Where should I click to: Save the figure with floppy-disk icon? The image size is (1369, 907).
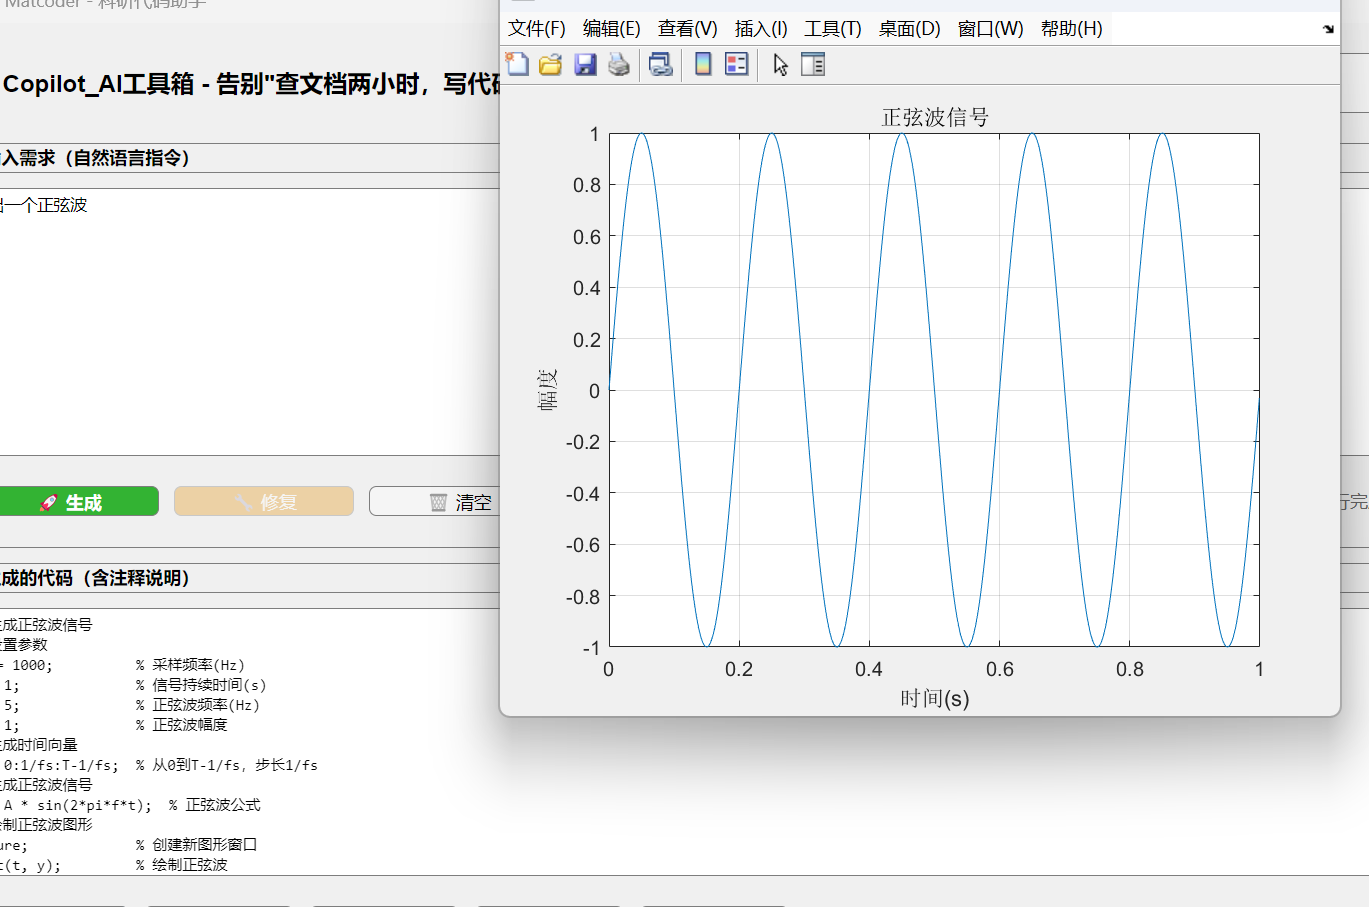click(x=585, y=65)
